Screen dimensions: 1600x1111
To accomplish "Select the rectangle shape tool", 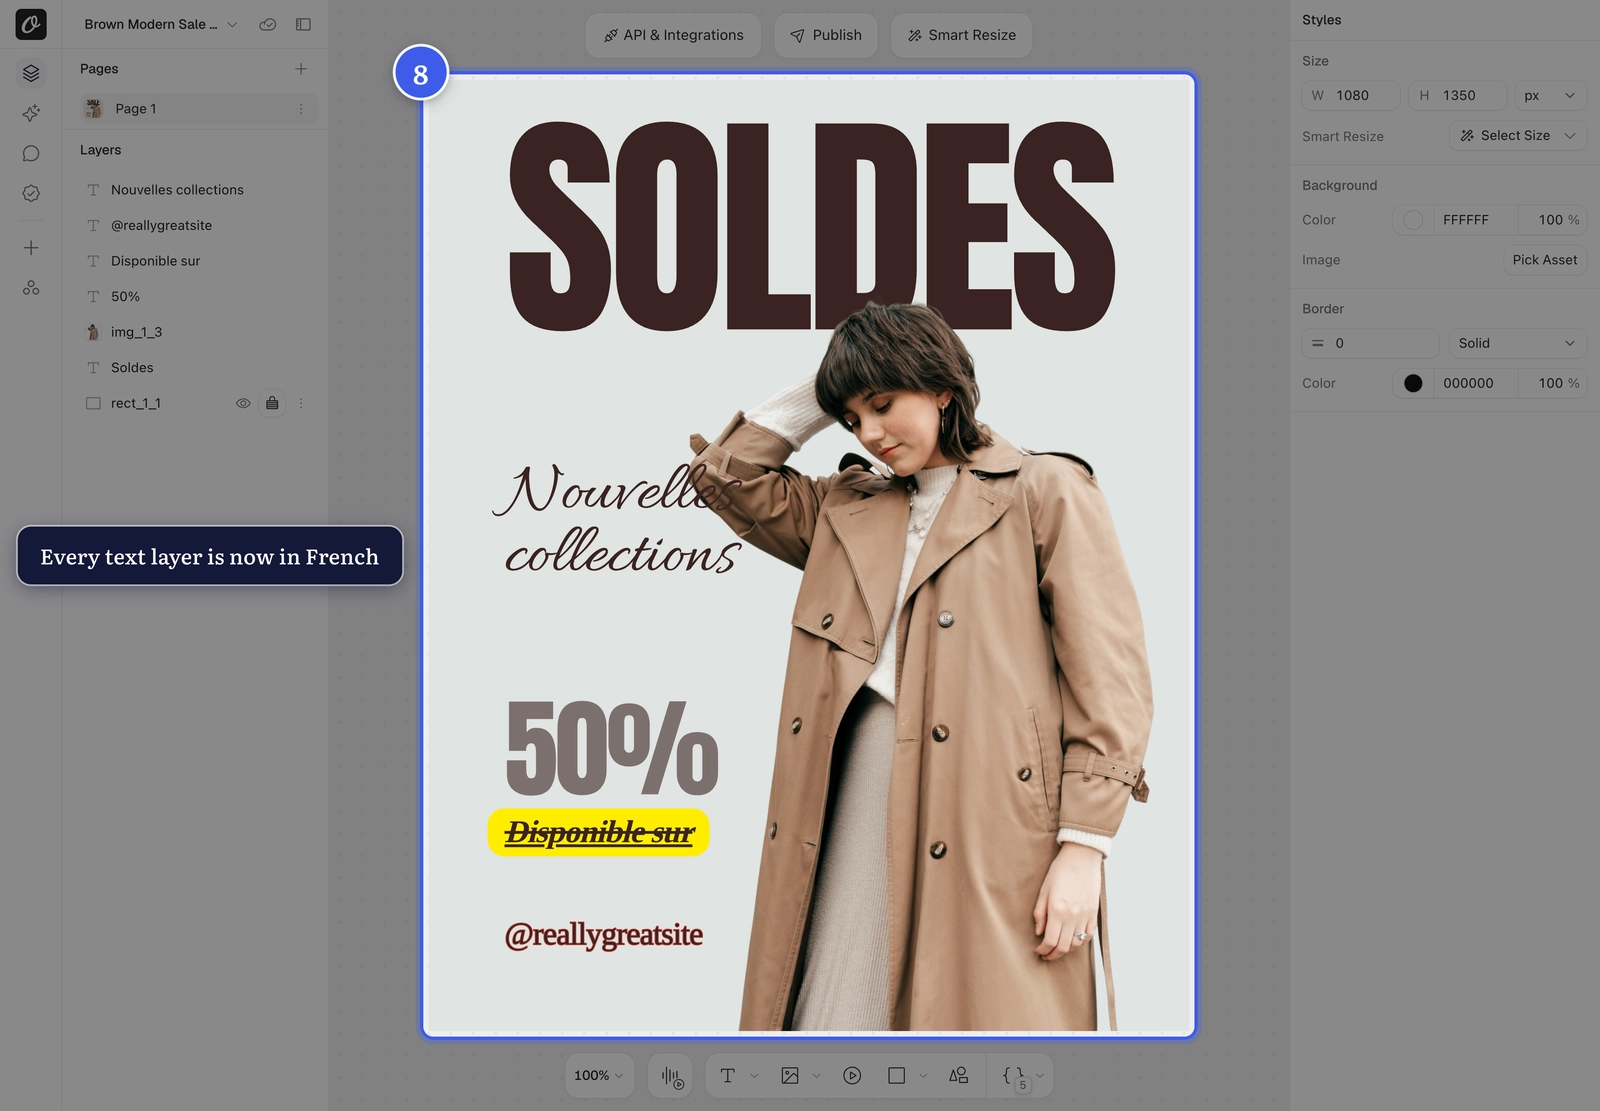I will click(x=897, y=1076).
